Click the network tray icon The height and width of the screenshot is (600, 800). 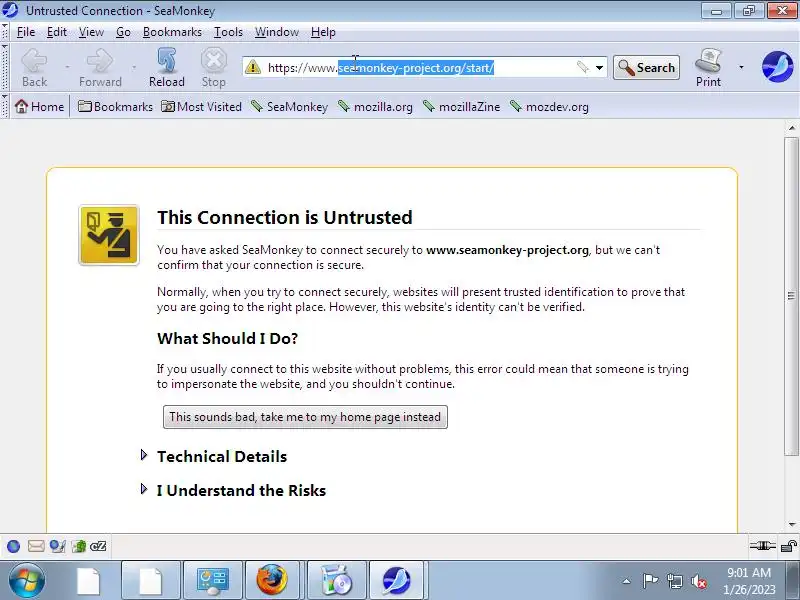click(675, 581)
